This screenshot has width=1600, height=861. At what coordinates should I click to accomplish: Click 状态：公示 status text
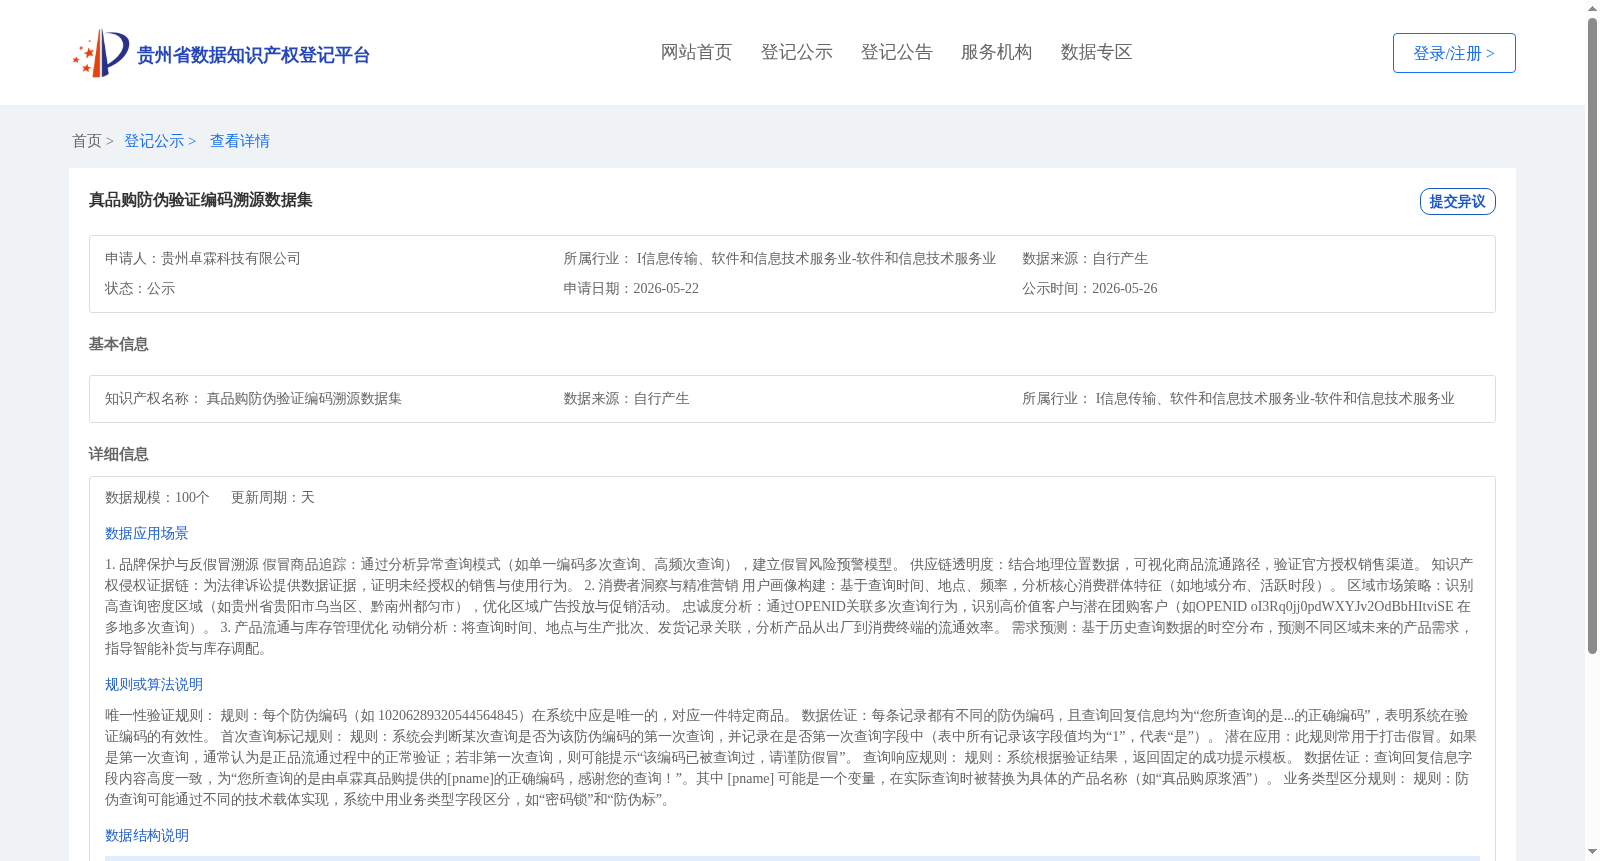[140, 288]
